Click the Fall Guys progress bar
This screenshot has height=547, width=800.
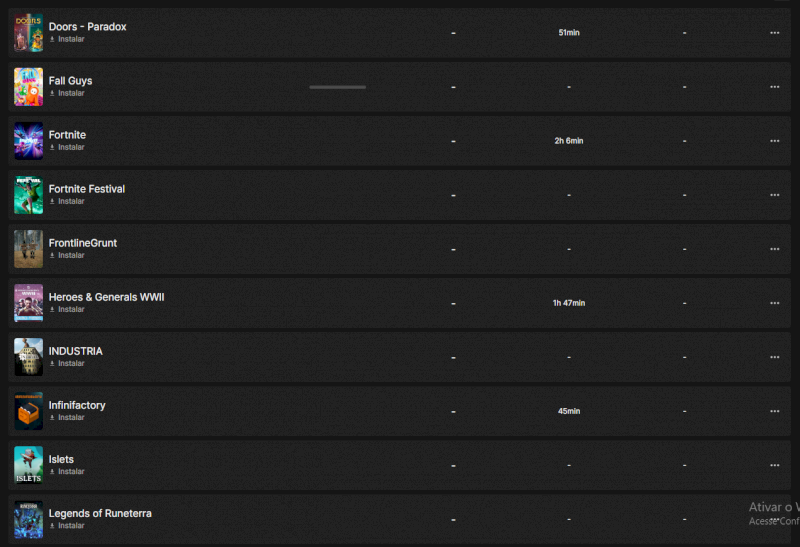[x=337, y=87]
